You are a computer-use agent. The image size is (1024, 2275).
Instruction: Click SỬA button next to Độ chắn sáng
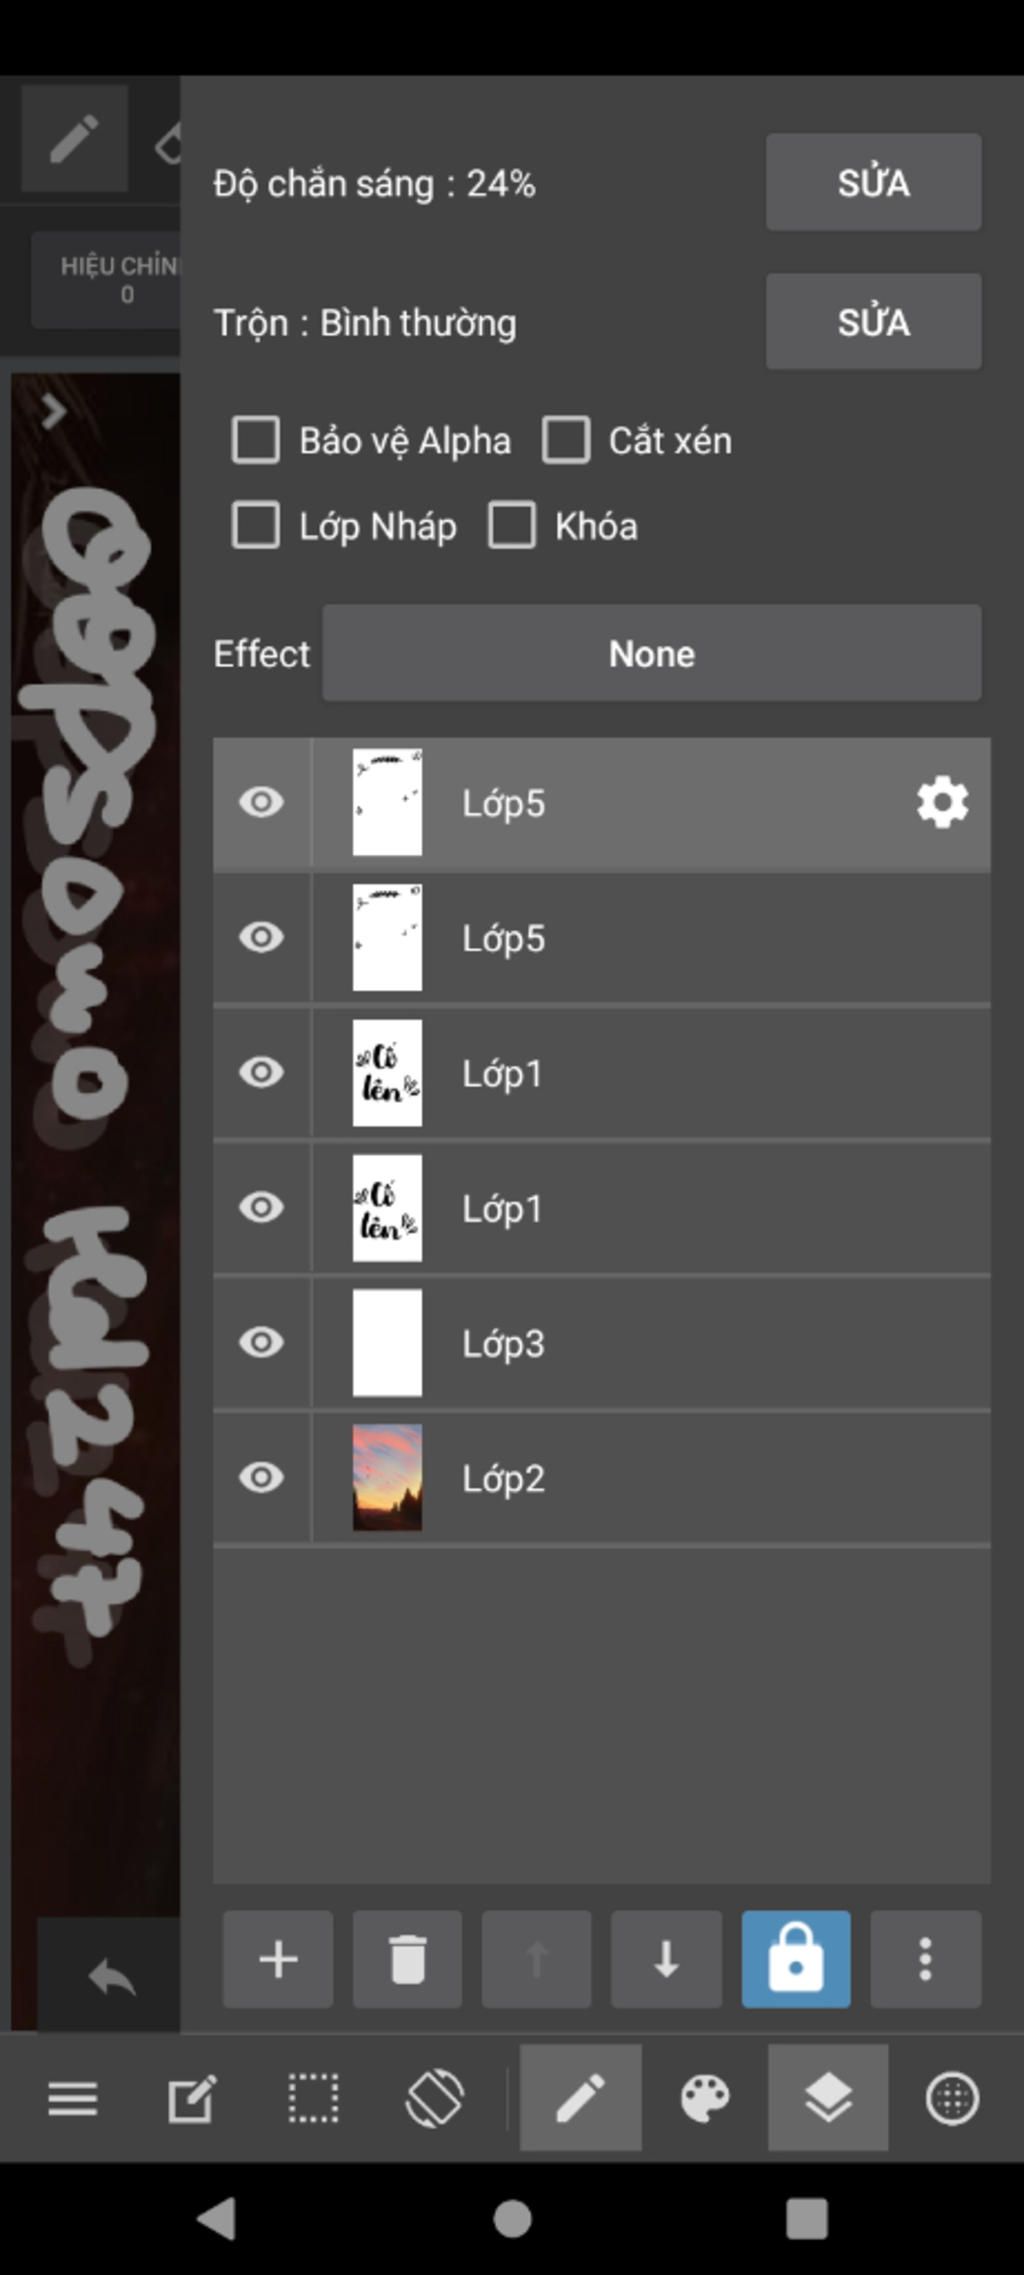pos(873,182)
